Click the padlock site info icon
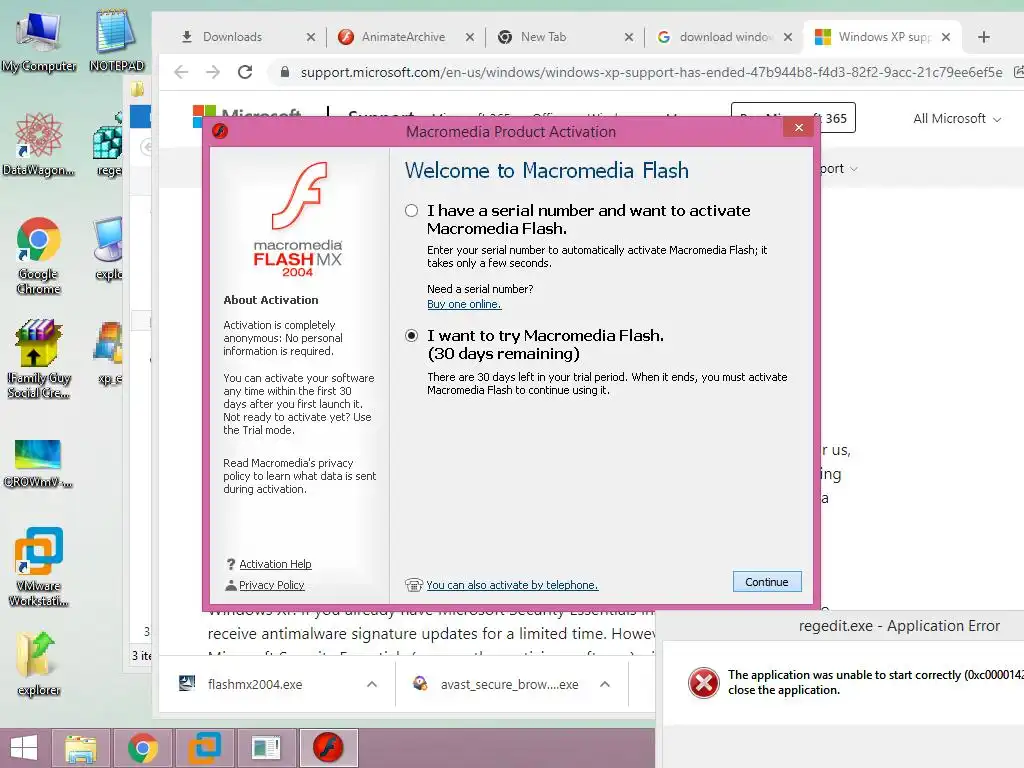The height and width of the screenshot is (768, 1024). tap(284, 72)
